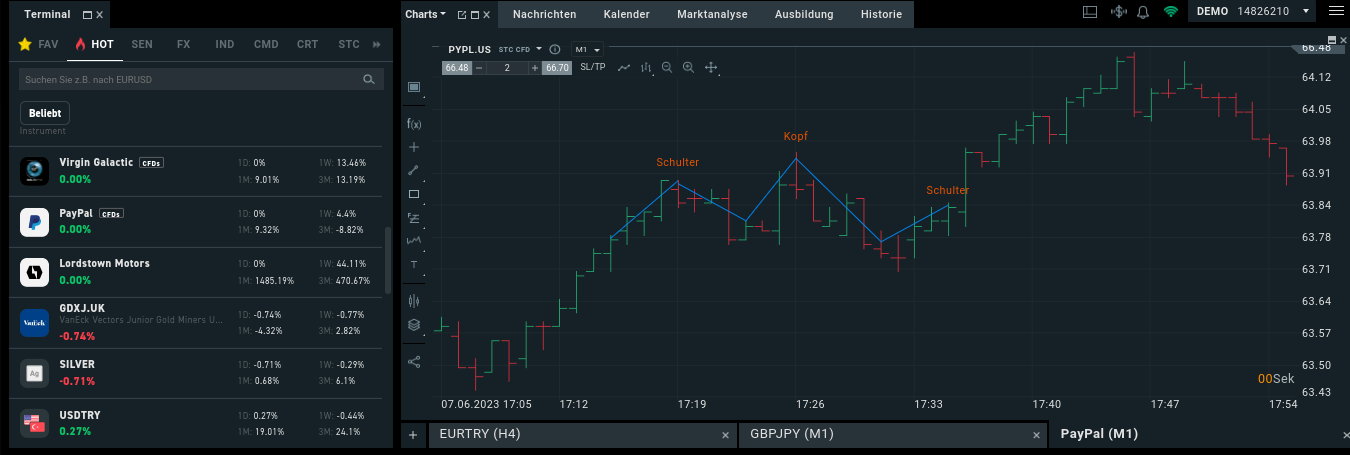Pop out the Terminal panel
Screen dimensions: 1350x455
tap(87, 15)
